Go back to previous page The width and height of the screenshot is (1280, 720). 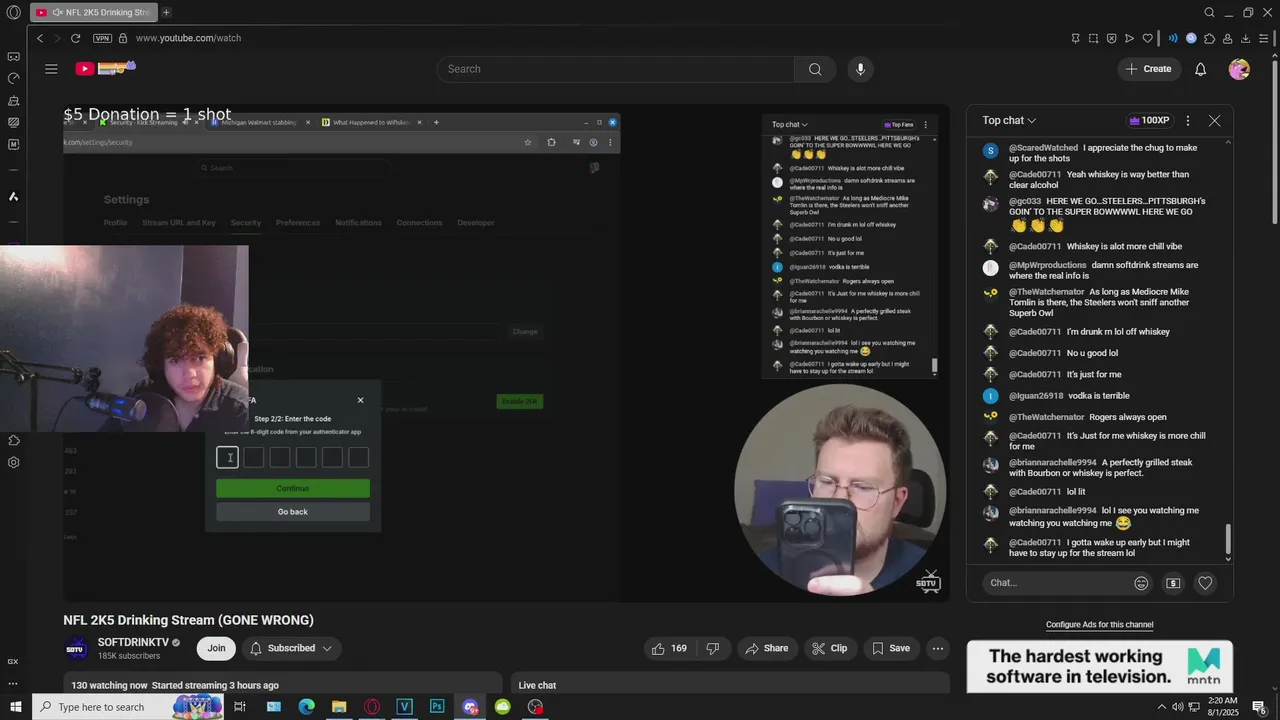40,38
